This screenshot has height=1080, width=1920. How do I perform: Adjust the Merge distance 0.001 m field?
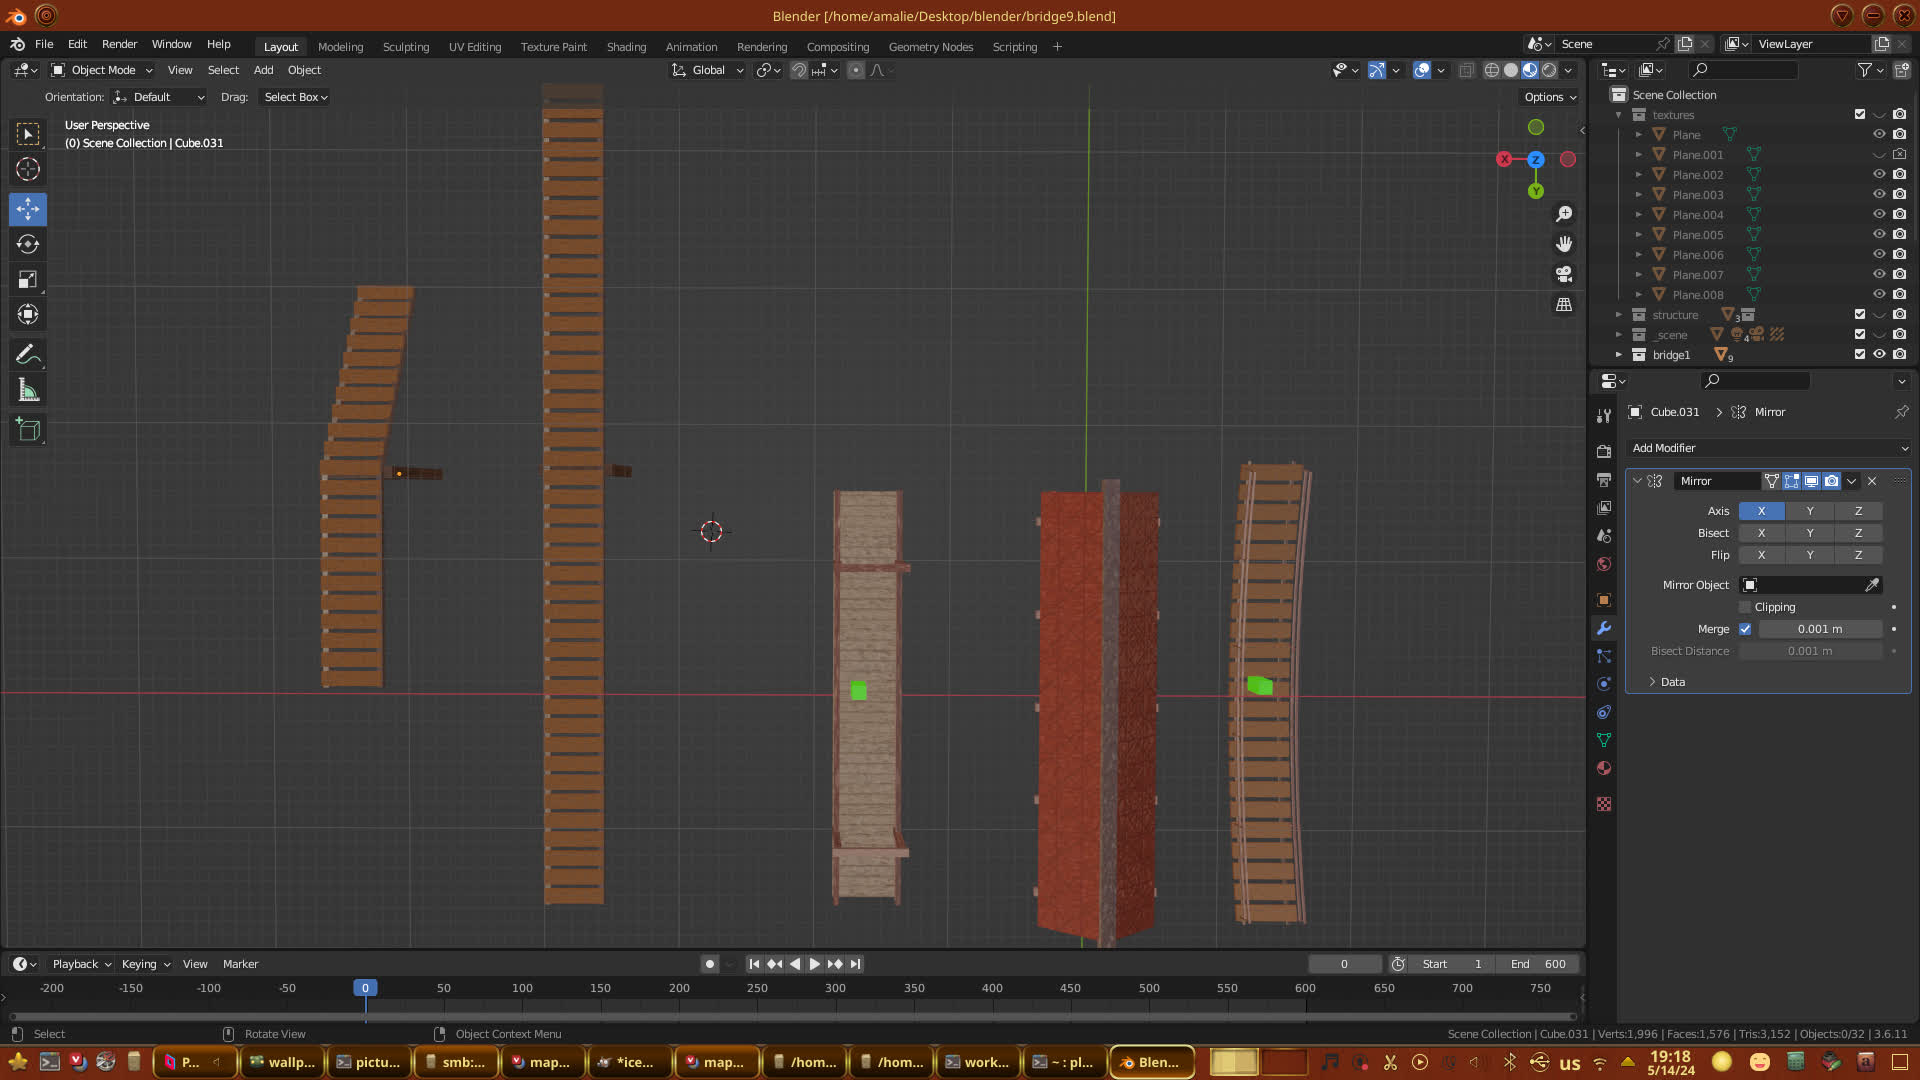click(1819, 629)
